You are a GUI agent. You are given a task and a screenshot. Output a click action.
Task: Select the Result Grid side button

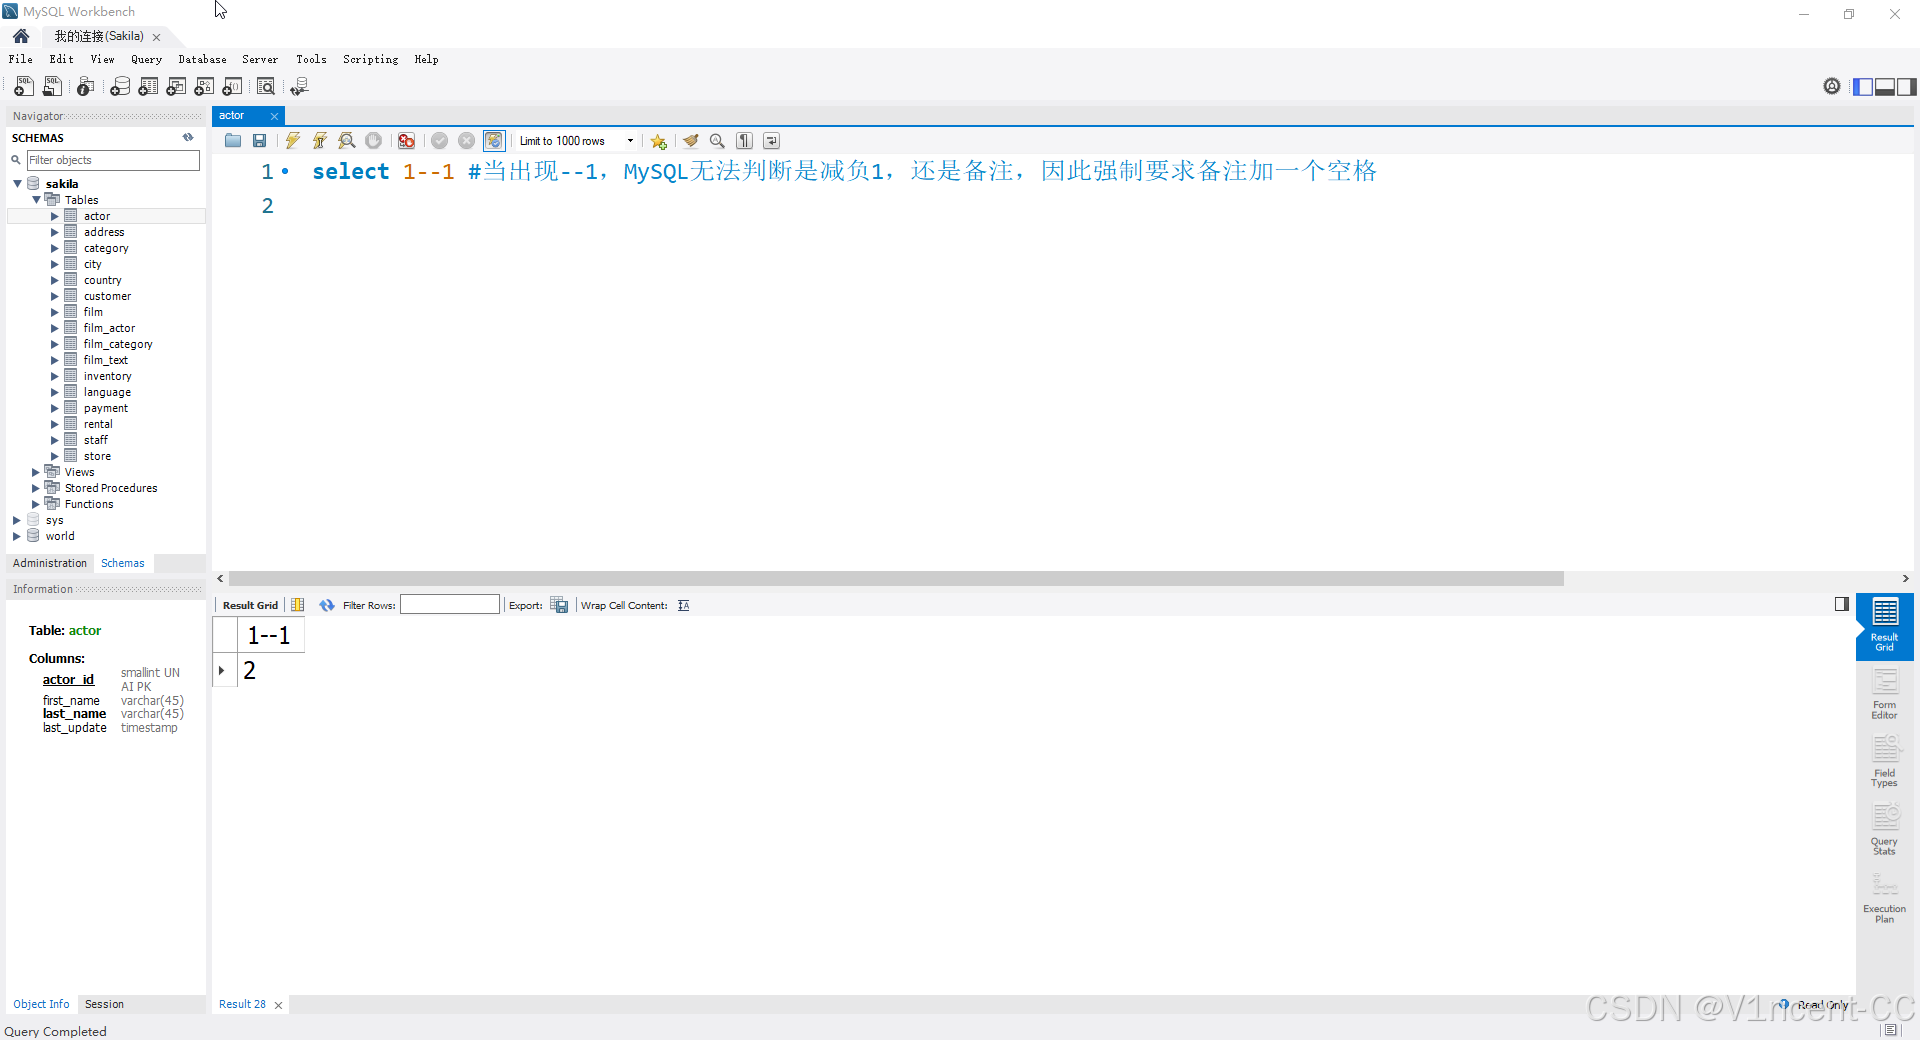[1885, 626]
